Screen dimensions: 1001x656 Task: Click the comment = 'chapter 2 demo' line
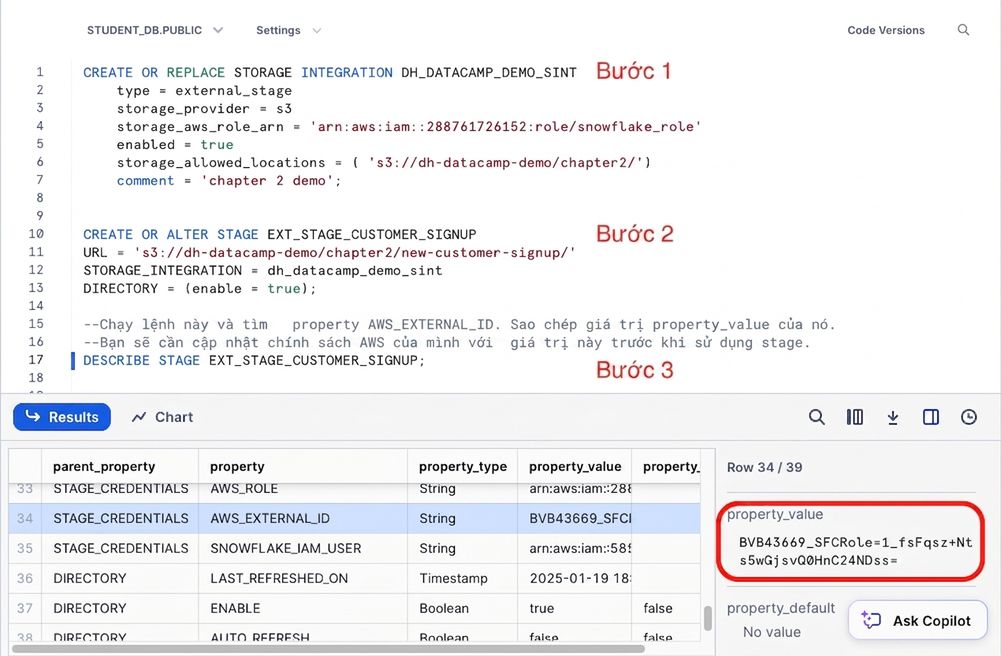229,181
